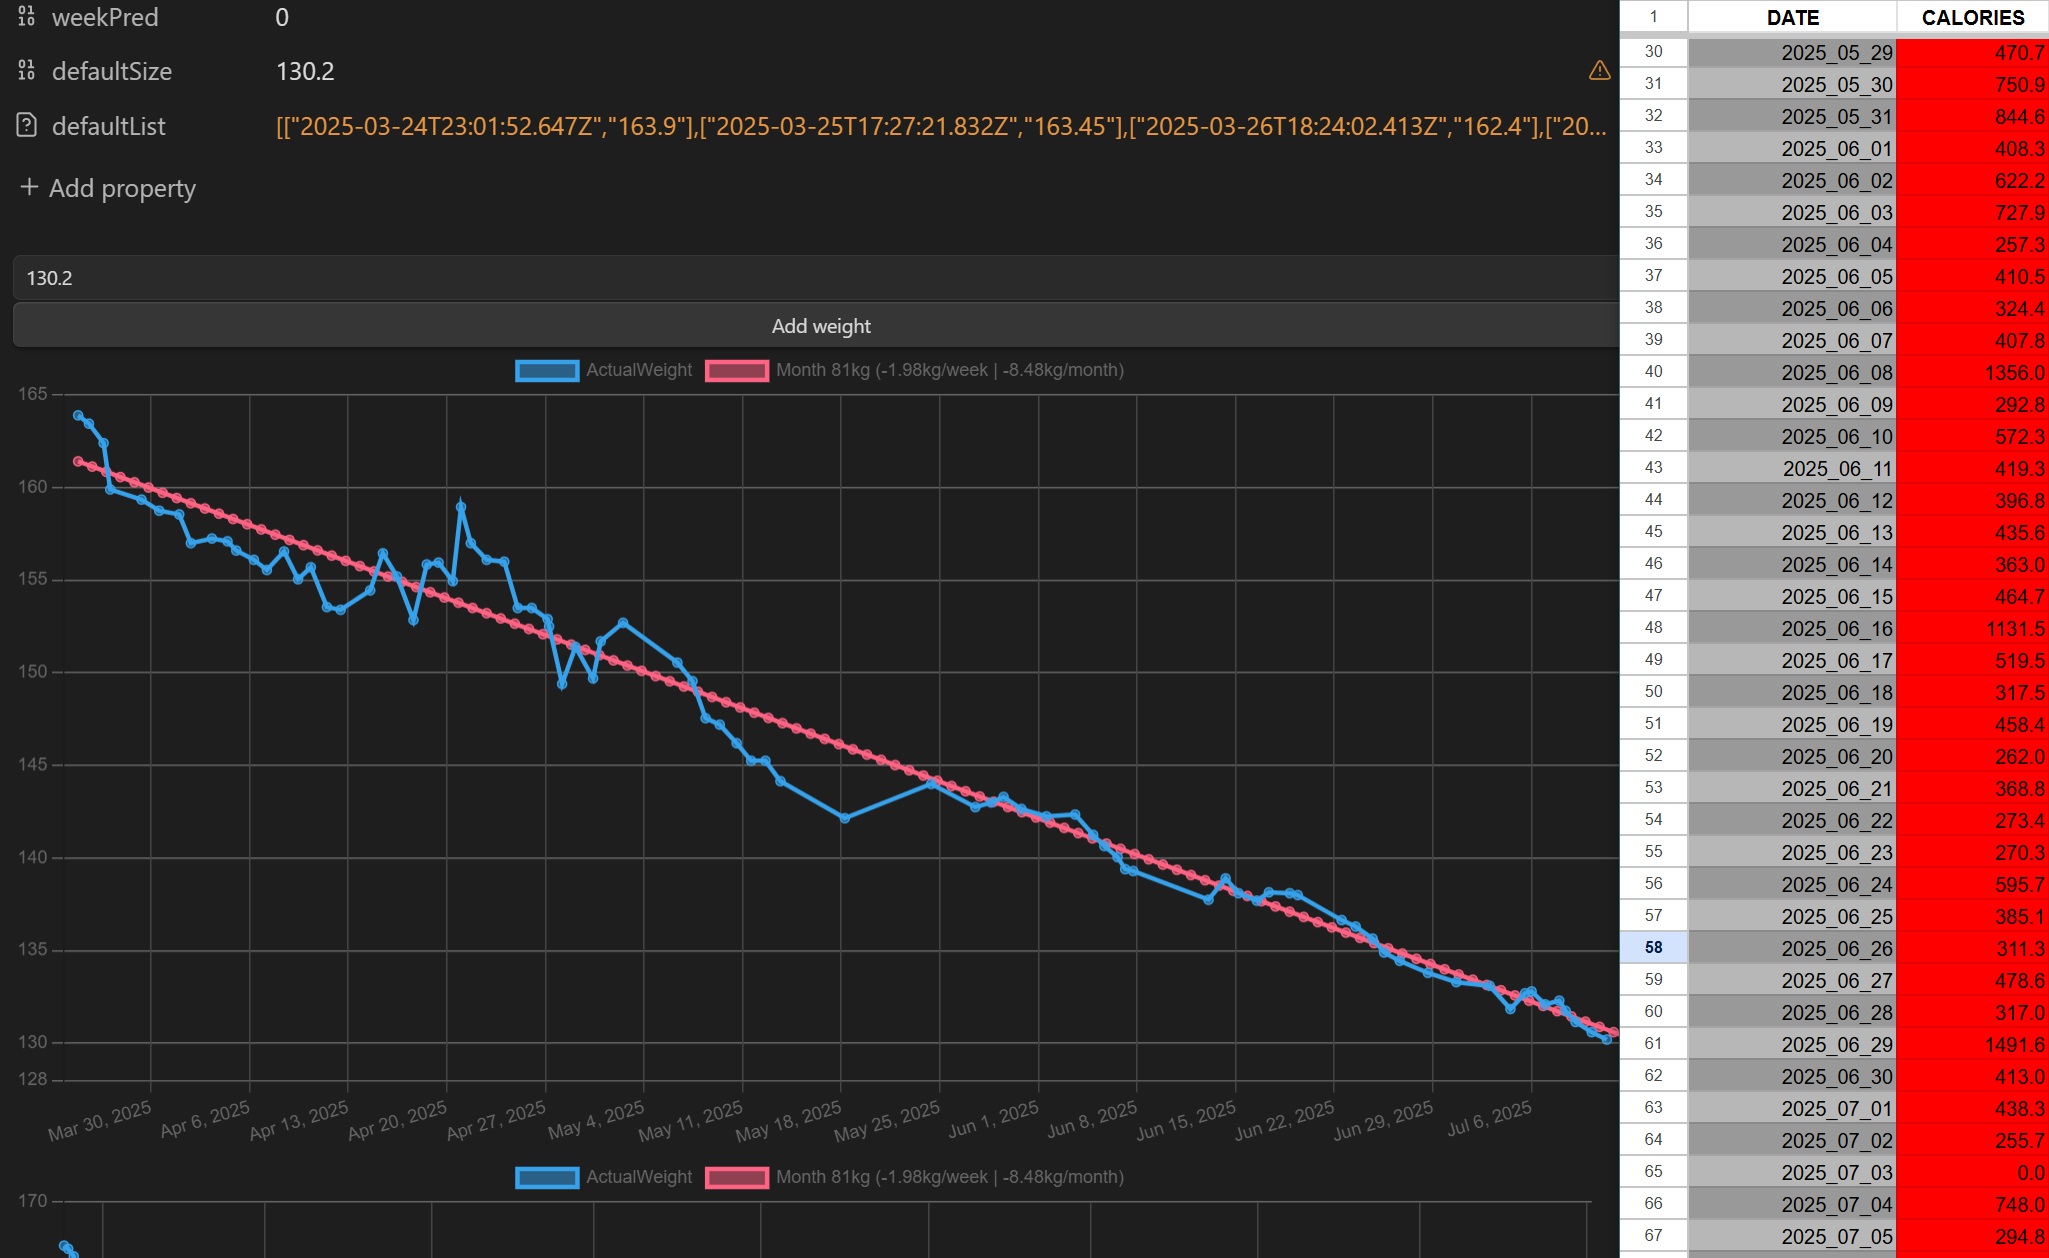Image resolution: width=2049 pixels, height=1258 pixels.
Task: Focus the weight input showing 130.2
Action: point(816,278)
